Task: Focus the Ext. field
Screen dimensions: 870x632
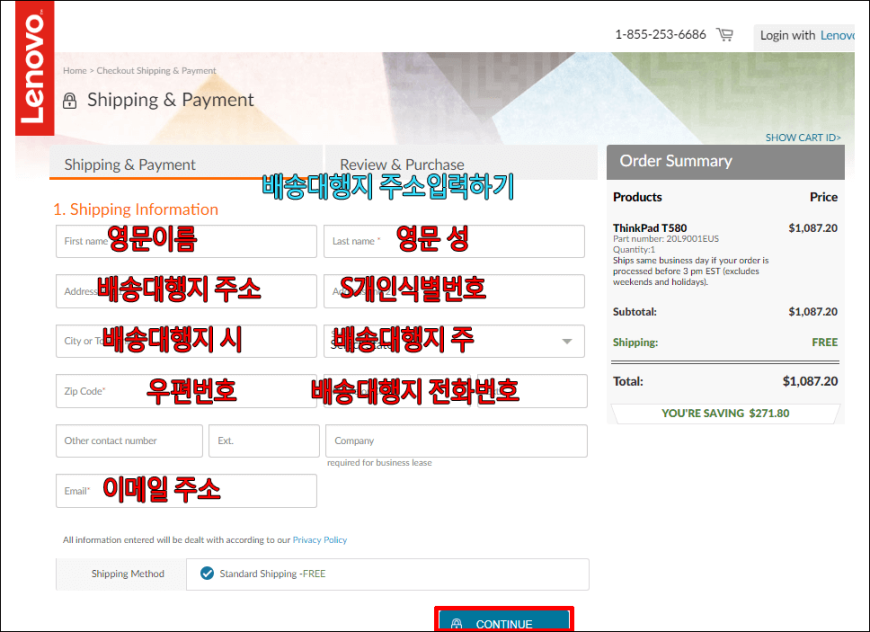Action: pyautogui.click(x=264, y=441)
